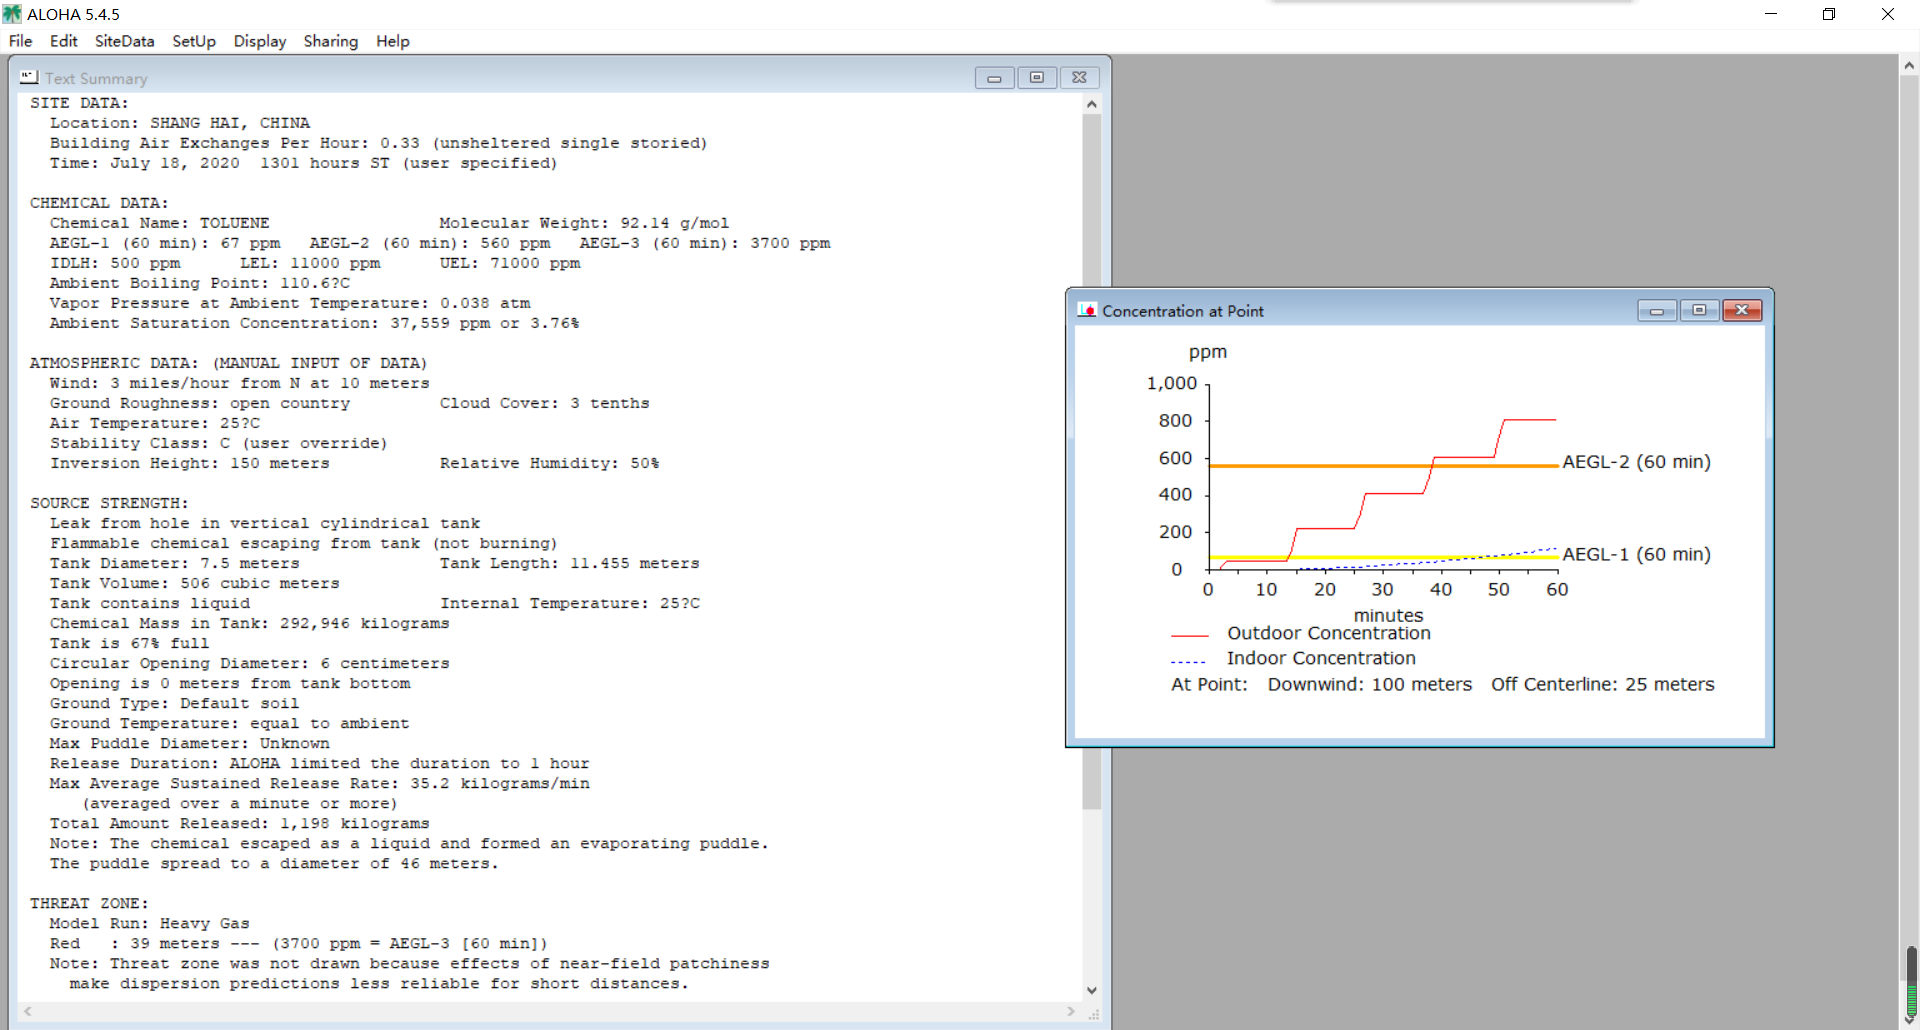Click Text Summary scrollbar up arrow

point(1092,104)
